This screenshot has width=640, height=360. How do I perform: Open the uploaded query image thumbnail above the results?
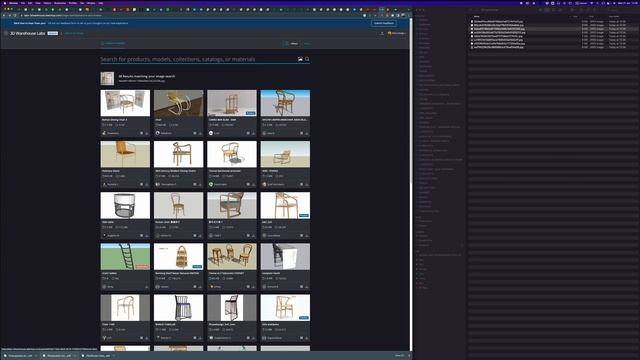click(107, 78)
